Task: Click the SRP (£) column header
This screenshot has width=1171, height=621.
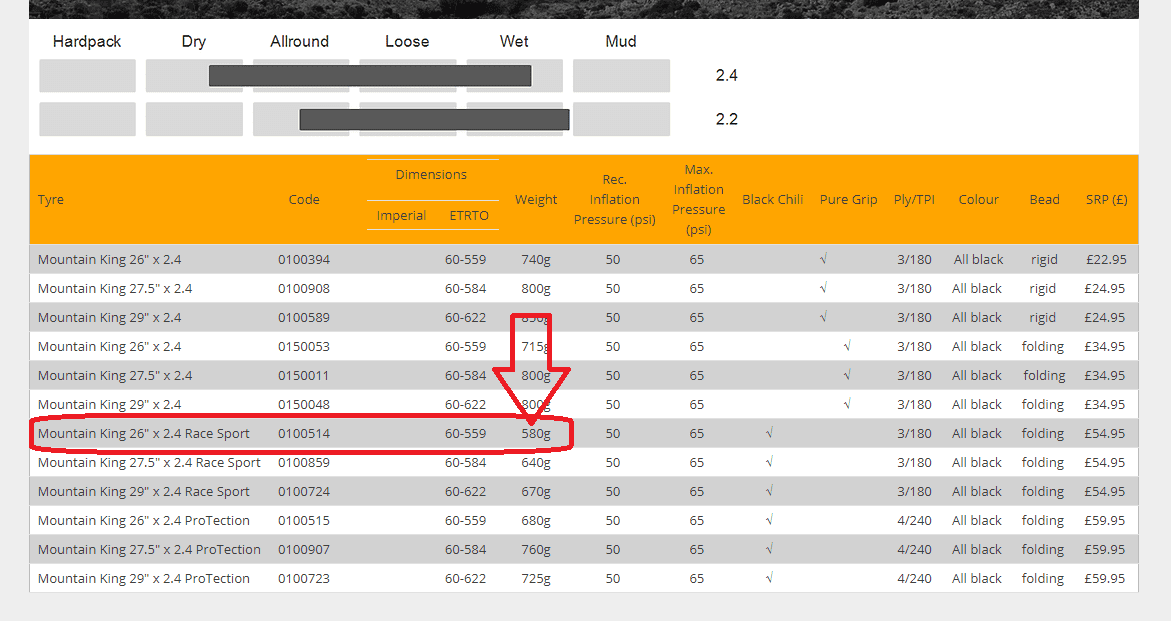Action: (x=1106, y=199)
